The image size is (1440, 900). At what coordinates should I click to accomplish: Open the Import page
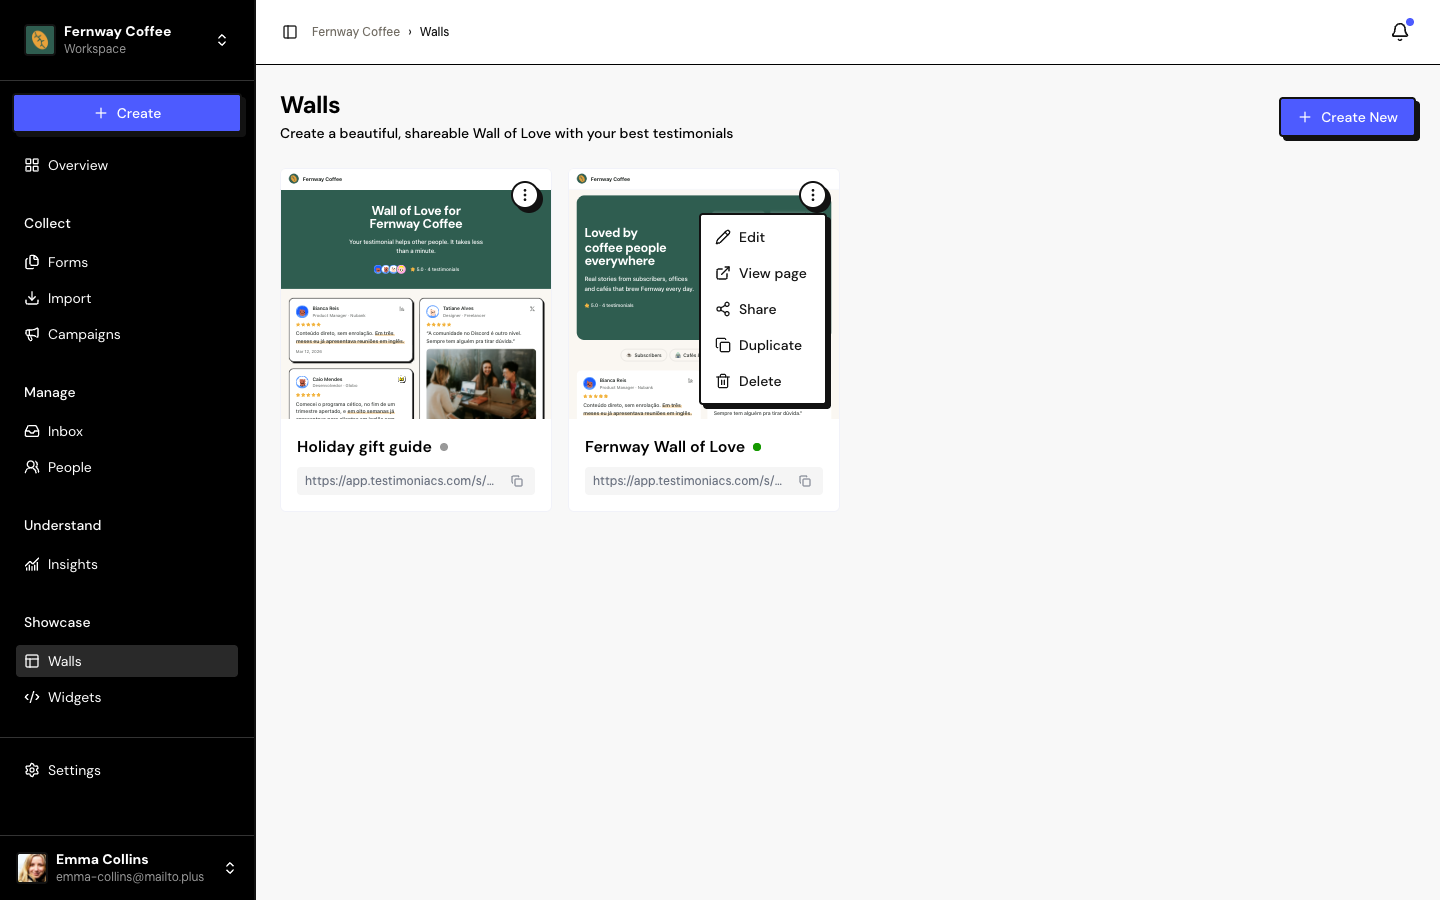[127, 298]
